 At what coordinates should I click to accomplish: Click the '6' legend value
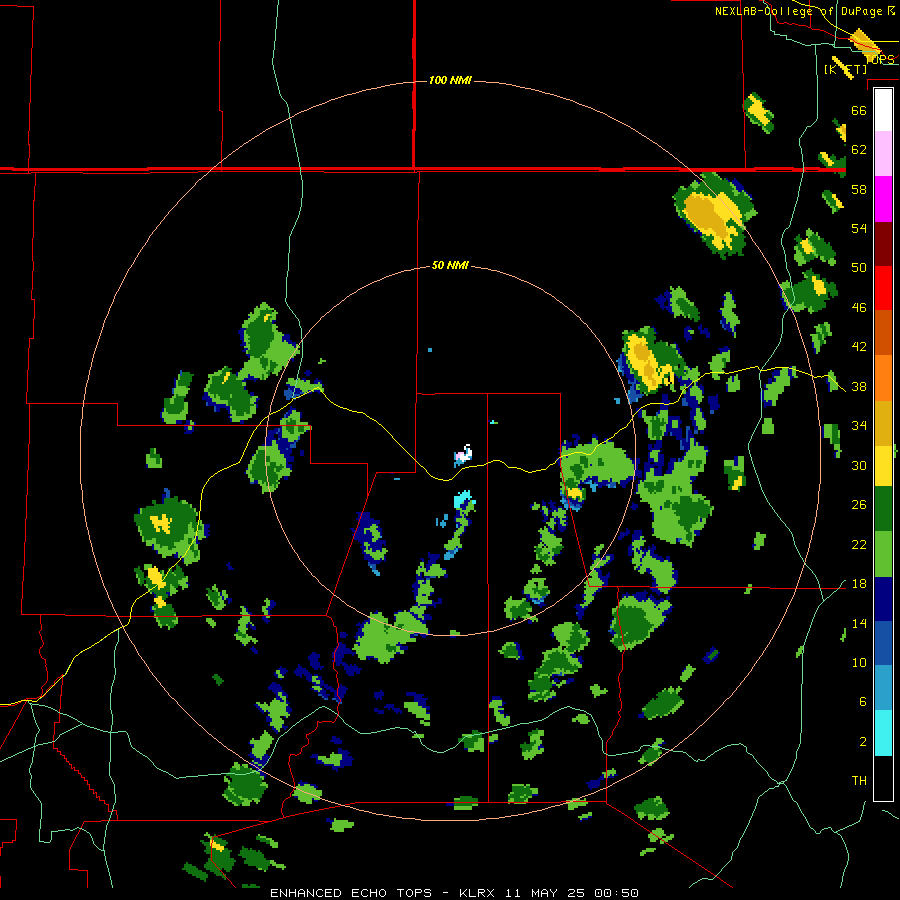(x=863, y=702)
